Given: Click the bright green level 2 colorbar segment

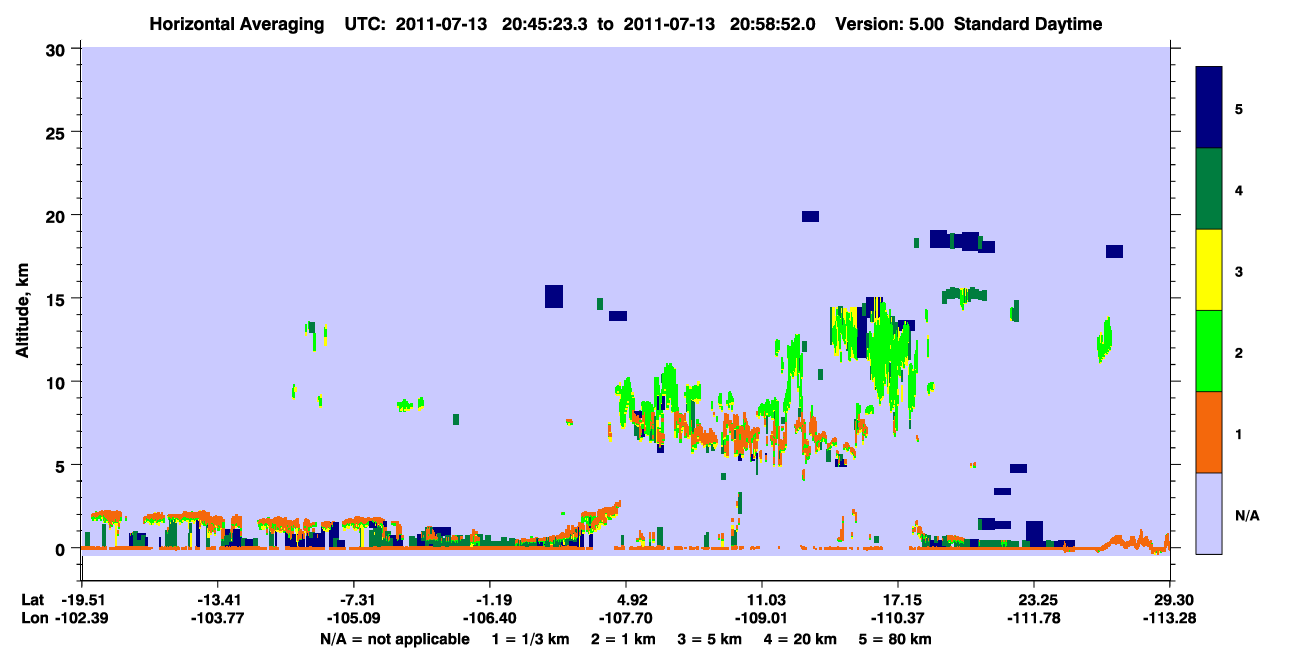Looking at the screenshot, I should (1209, 351).
